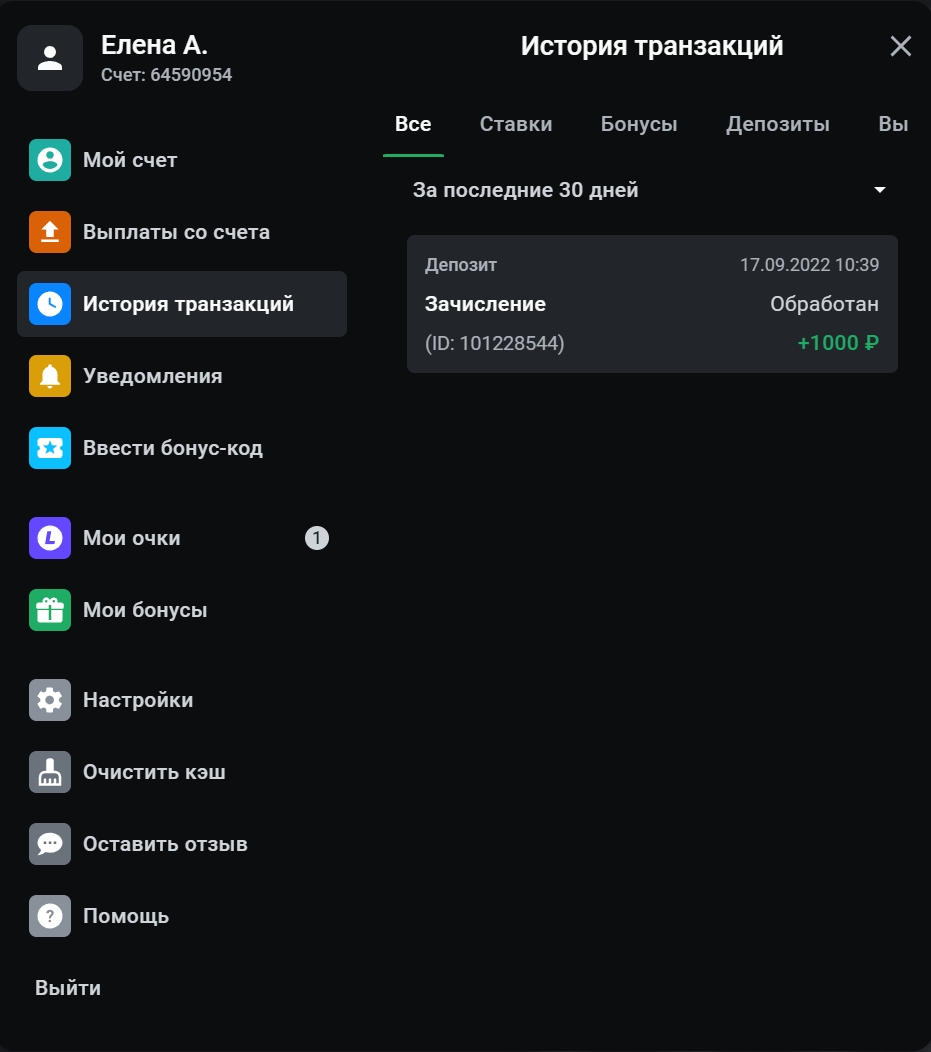
Task: Select the yellow notifications bell icon
Action: (50, 376)
